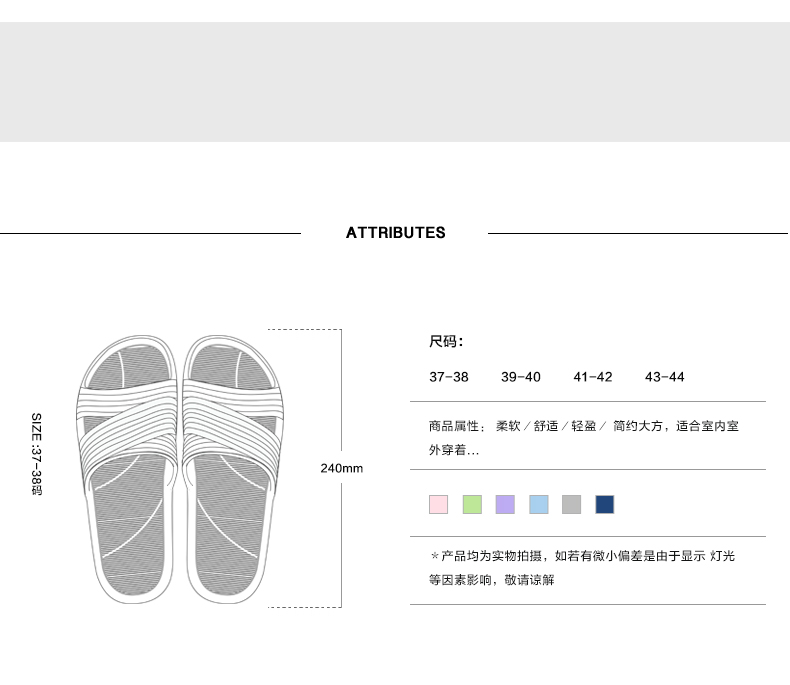Click the gray banner at the top
The height and width of the screenshot is (685, 790).
(395, 82)
